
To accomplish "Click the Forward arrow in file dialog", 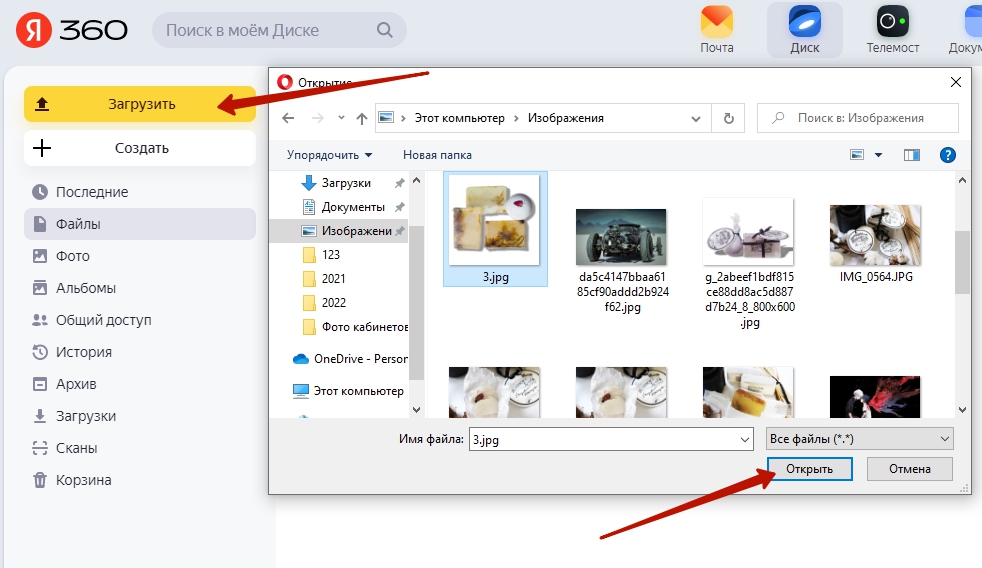I will click(x=318, y=118).
